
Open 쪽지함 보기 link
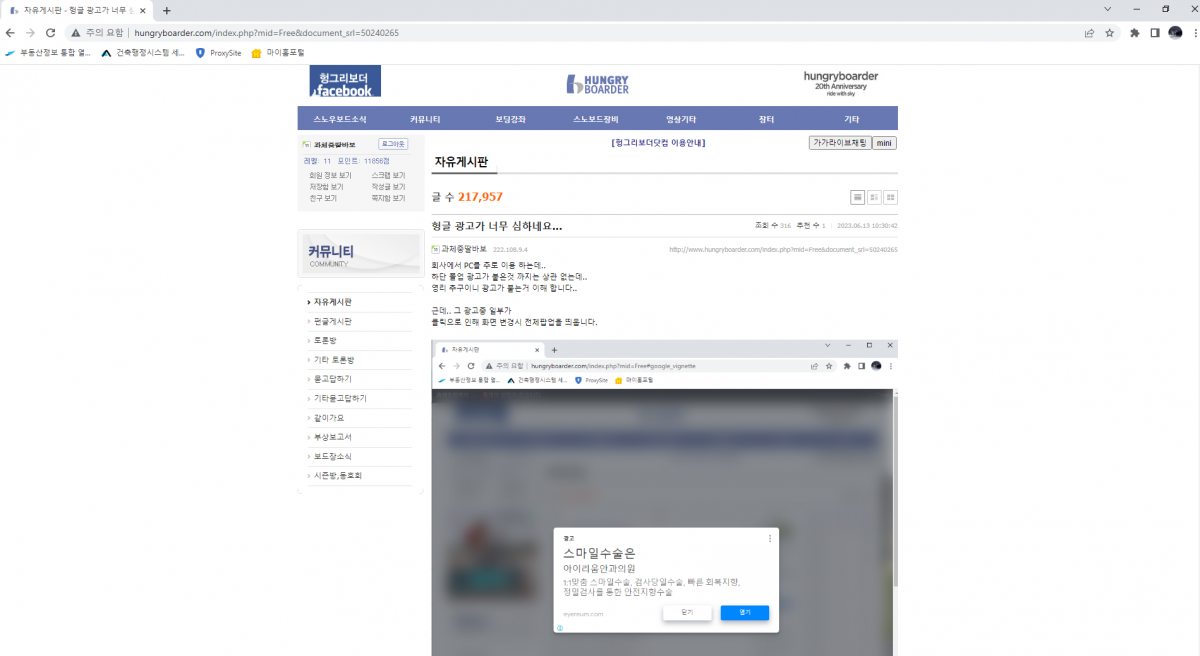click(388, 198)
